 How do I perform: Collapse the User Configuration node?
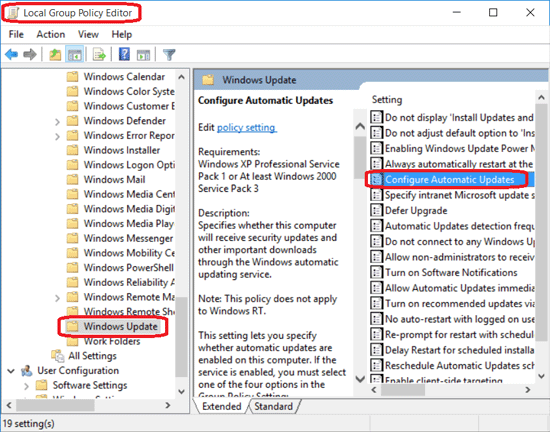pos(11,371)
